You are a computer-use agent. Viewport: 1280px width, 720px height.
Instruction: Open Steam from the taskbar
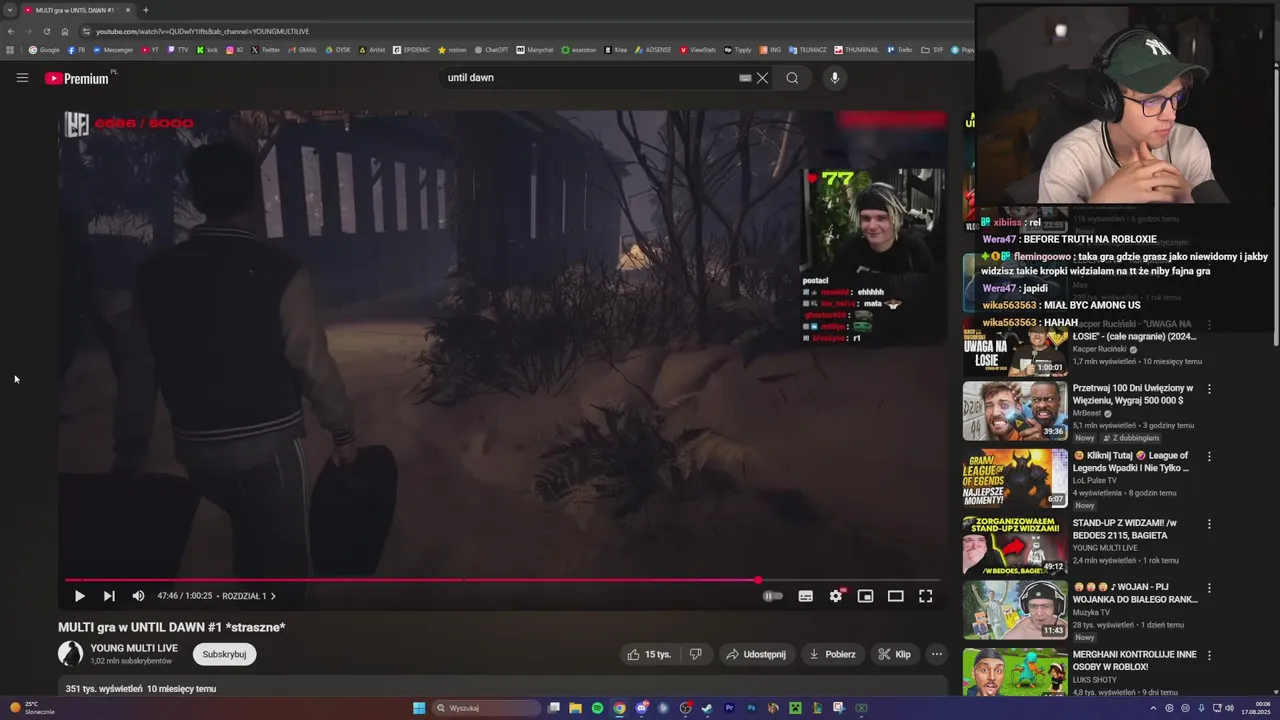click(x=707, y=708)
